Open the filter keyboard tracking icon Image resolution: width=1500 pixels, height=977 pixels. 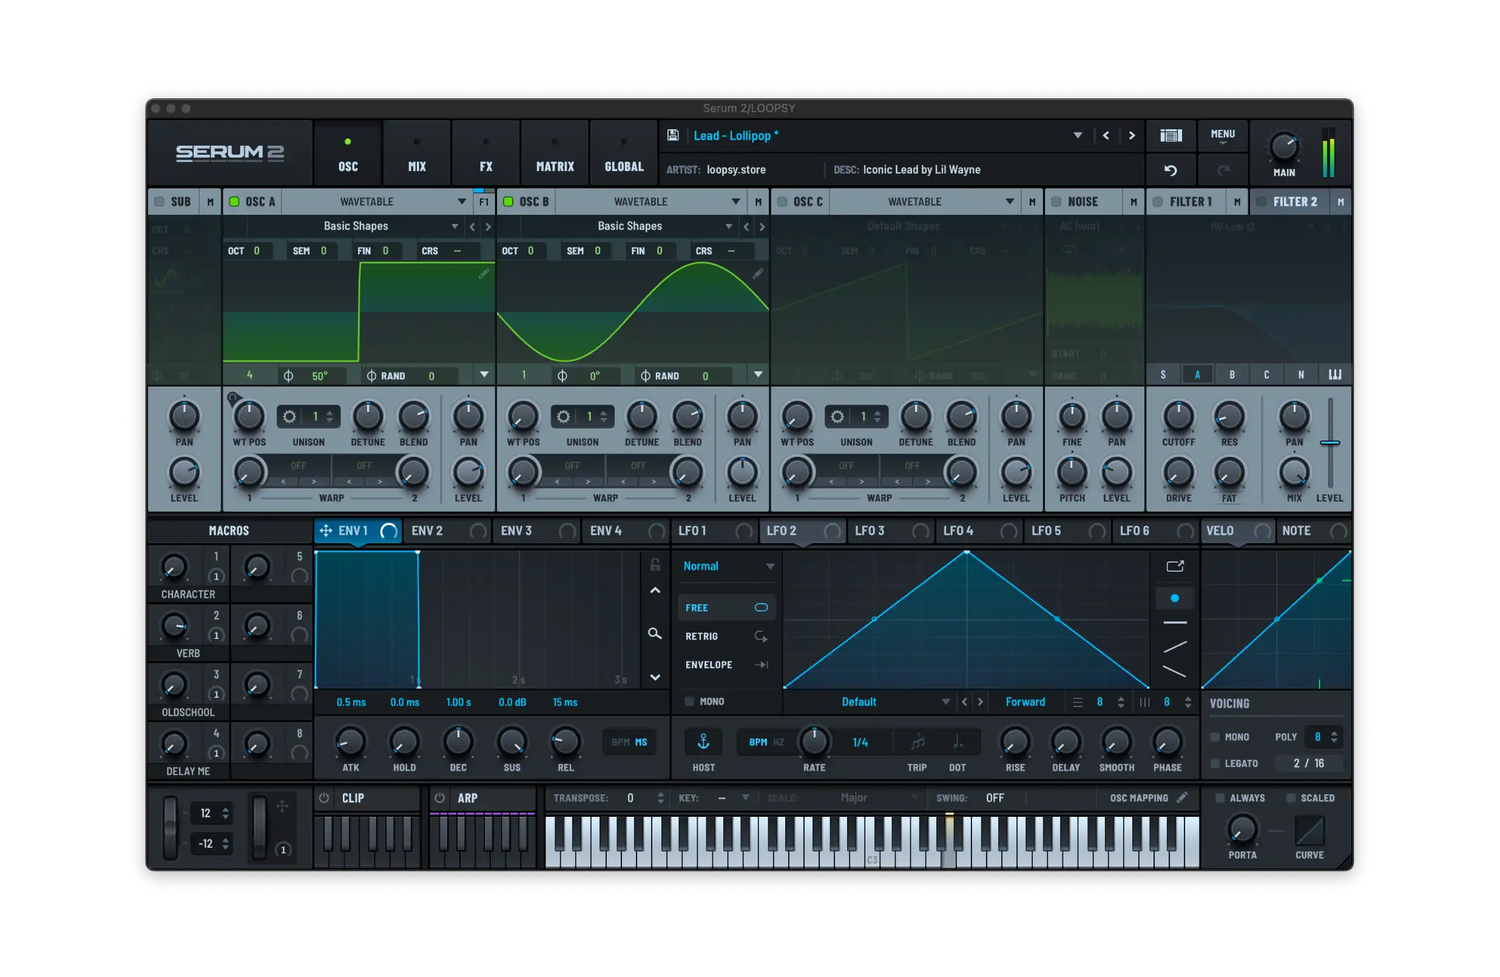1335,375
